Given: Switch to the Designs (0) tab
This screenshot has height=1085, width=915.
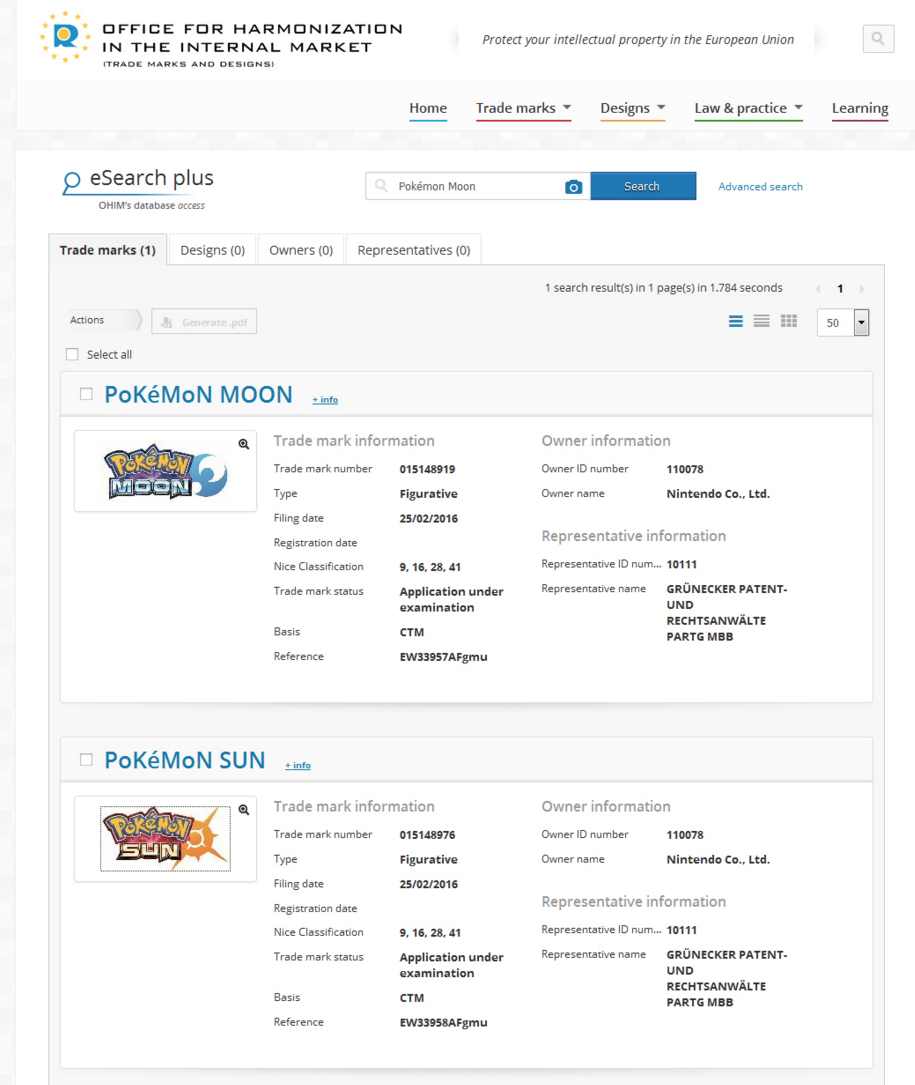Looking at the screenshot, I should [x=212, y=250].
